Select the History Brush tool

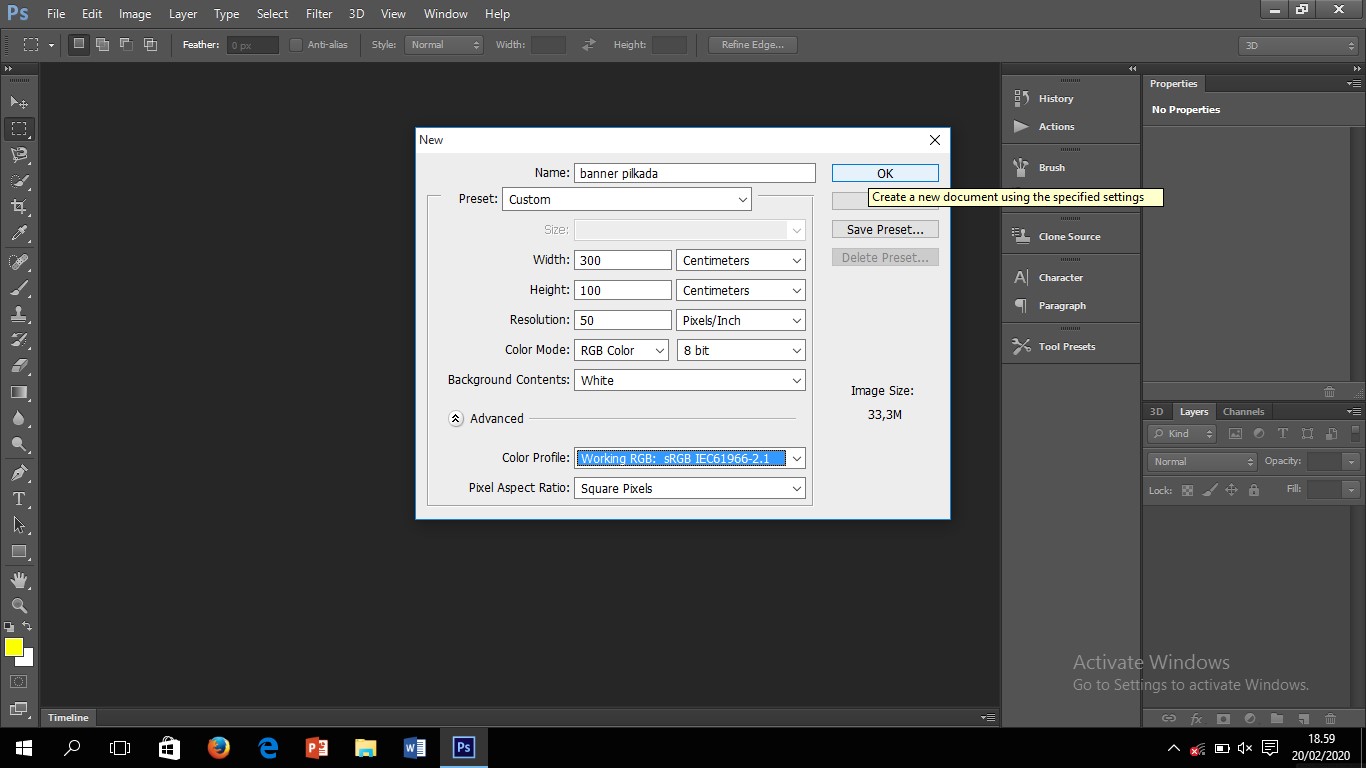pos(19,340)
